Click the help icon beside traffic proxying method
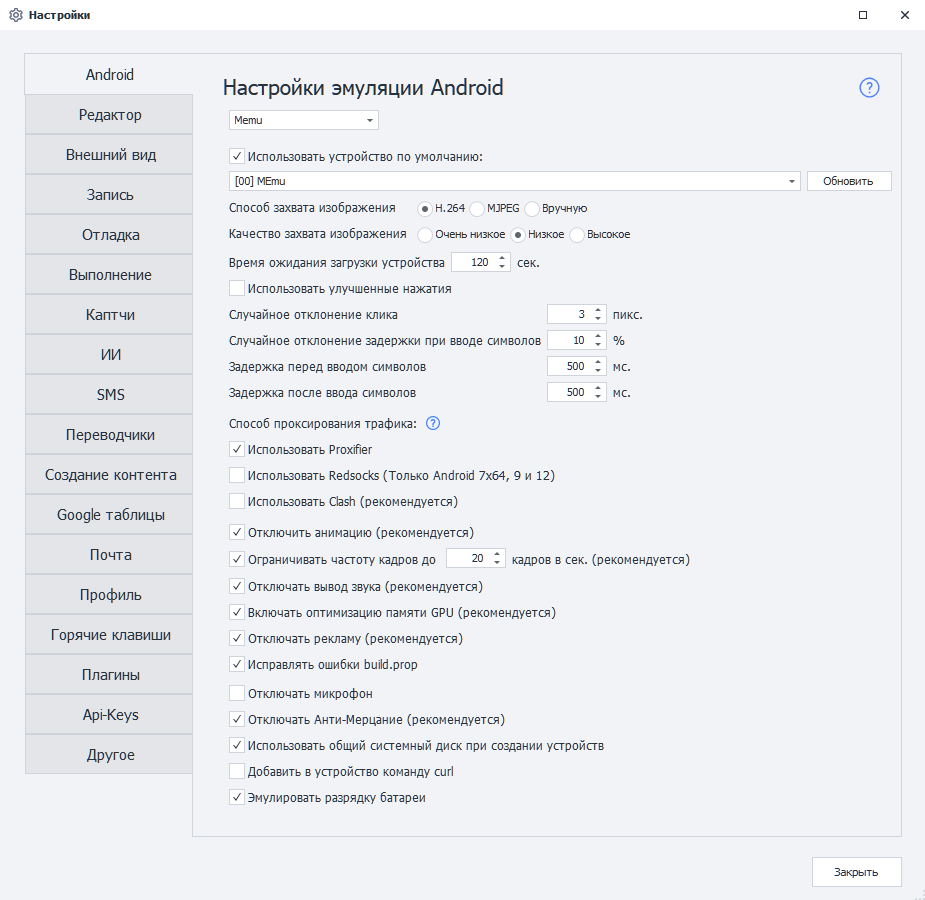 [x=433, y=423]
